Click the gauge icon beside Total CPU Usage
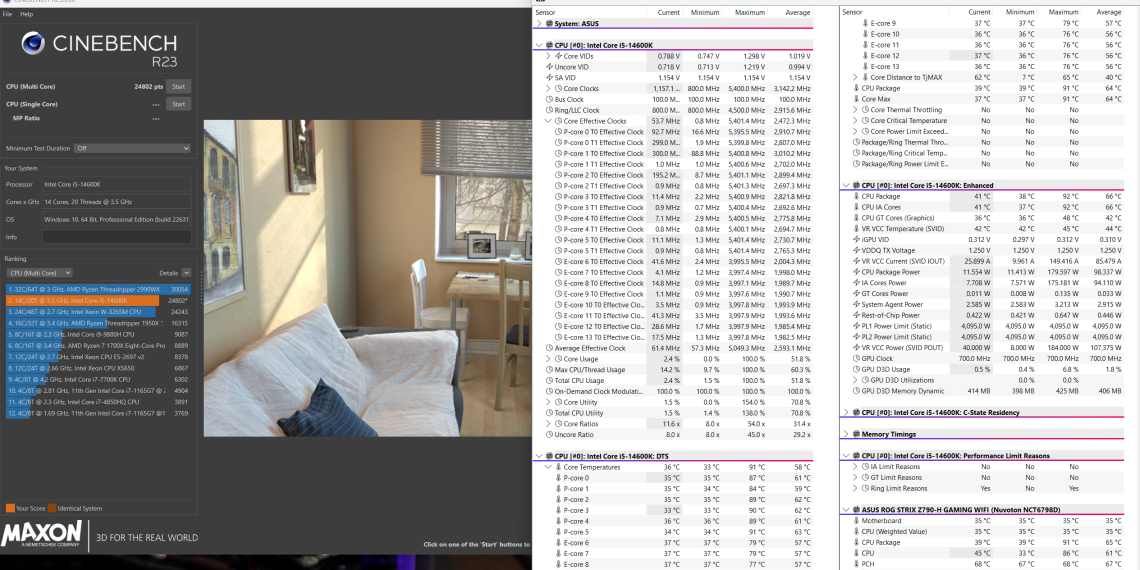This screenshot has width=1140, height=570. 548,380
